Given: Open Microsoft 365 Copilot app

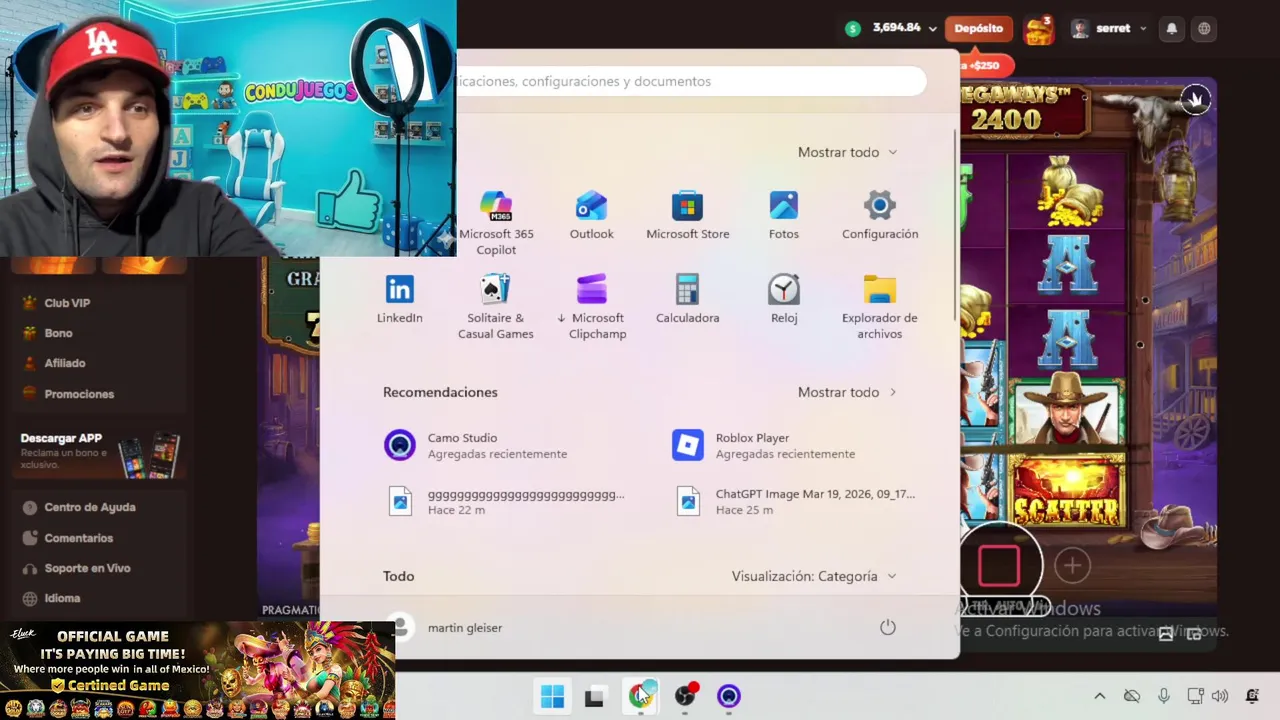Looking at the screenshot, I should [x=496, y=222].
